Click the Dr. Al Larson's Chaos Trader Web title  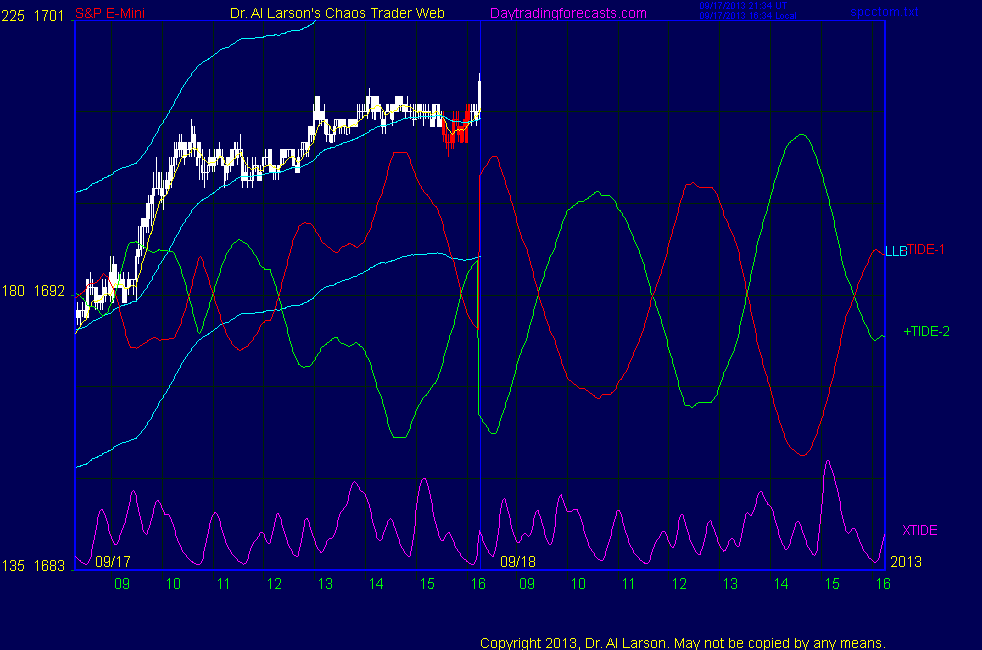coord(337,13)
